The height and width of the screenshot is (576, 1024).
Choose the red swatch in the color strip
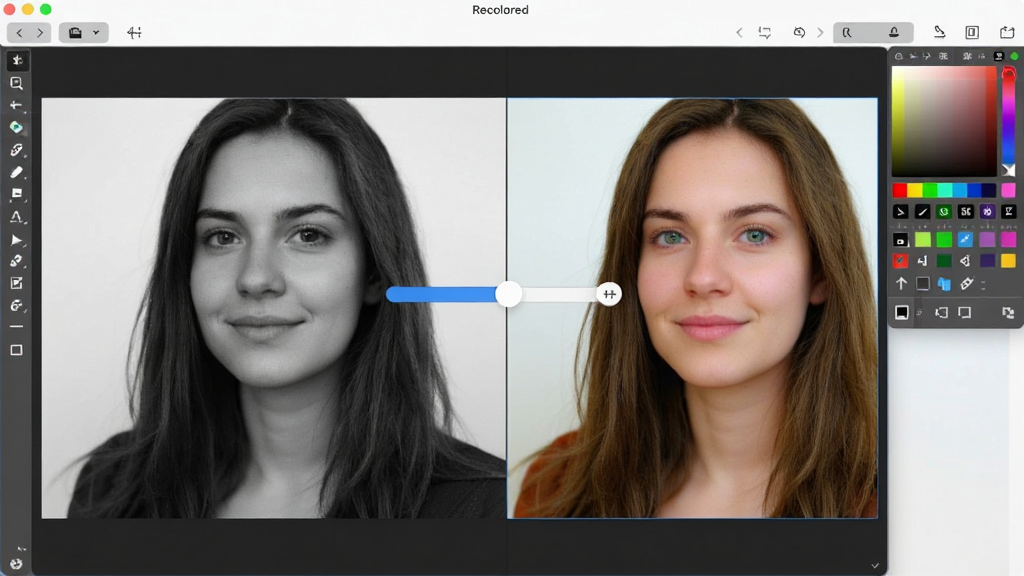[900, 190]
